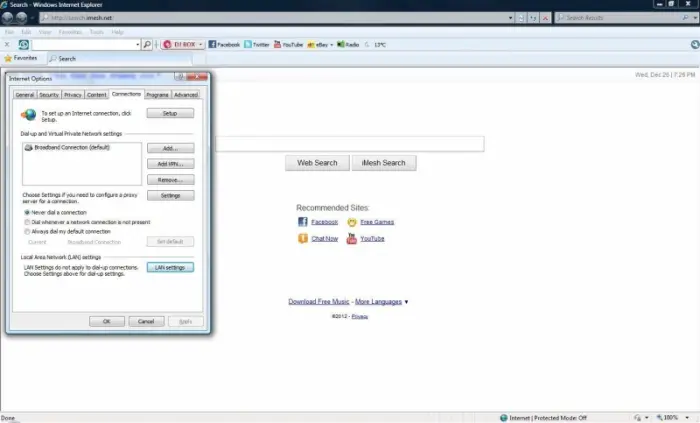Image resolution: width=700 pixels, height=423 pixels.
Task: Open the More Languages dropdown
Action: (x=381, y=302)
